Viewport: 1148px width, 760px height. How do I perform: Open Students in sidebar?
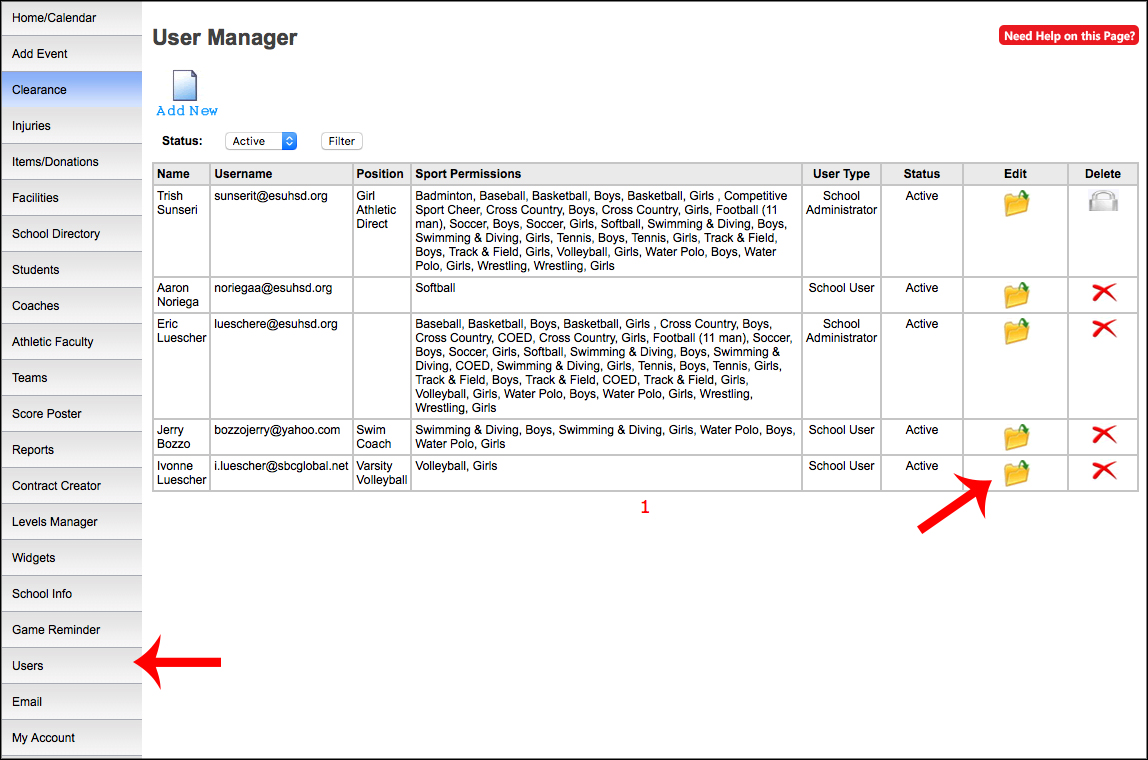72,269
